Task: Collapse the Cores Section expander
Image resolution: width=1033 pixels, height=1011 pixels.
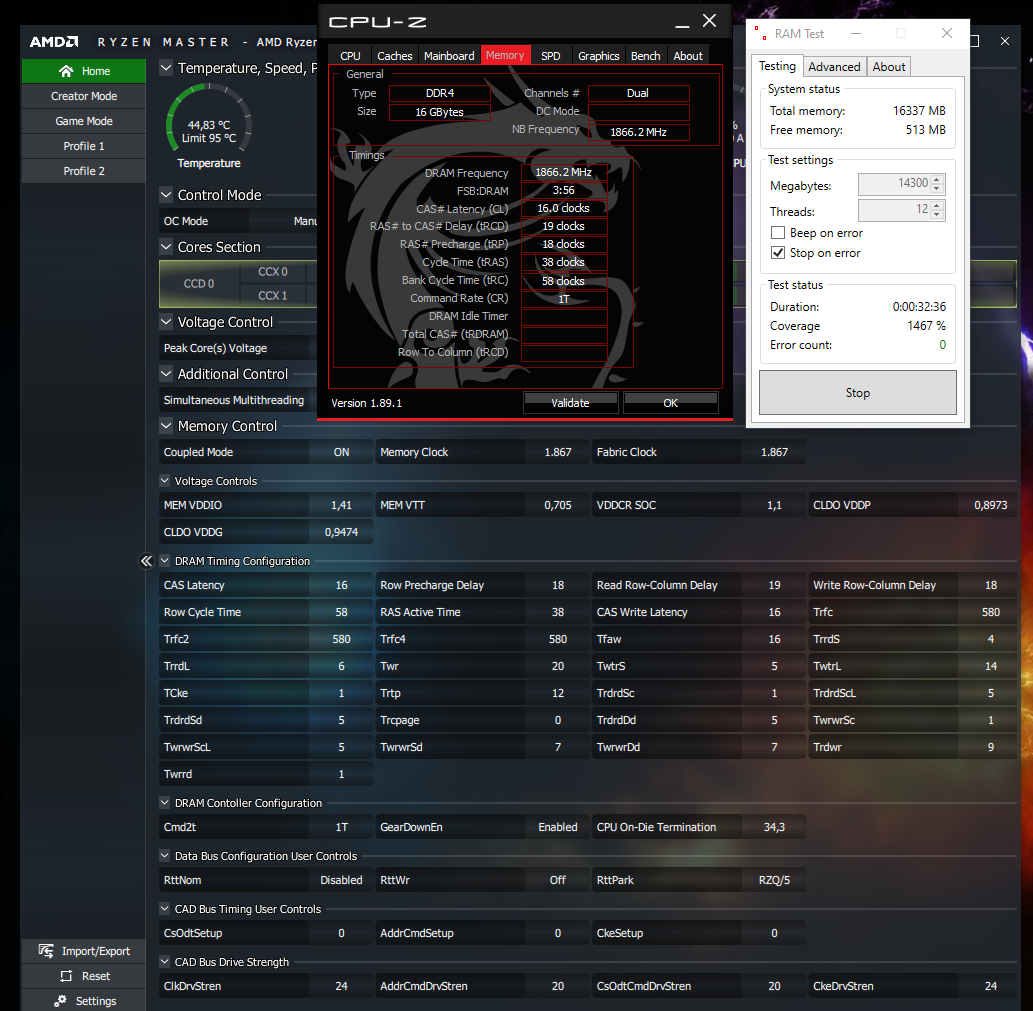Action: click(166, 246)
